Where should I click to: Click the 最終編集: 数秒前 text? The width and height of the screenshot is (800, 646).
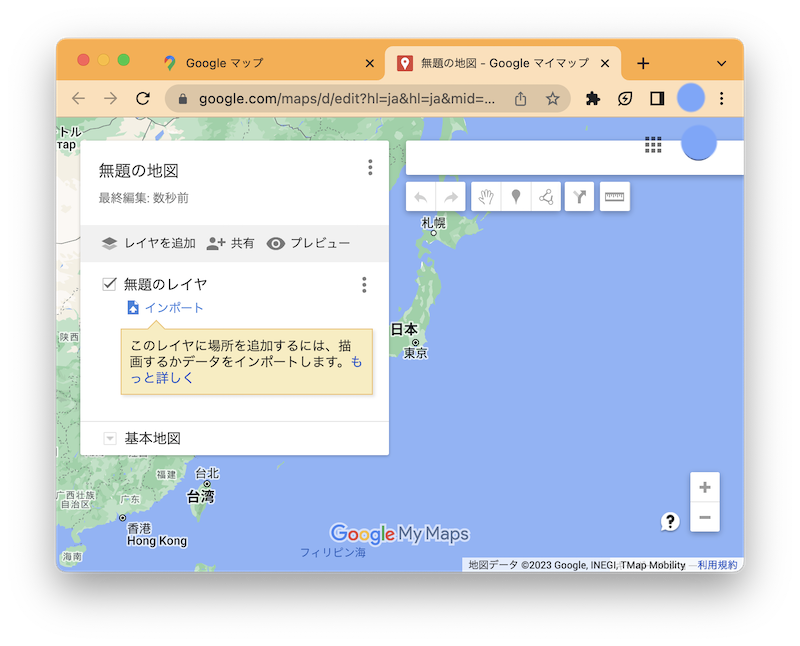click(143, 198)
